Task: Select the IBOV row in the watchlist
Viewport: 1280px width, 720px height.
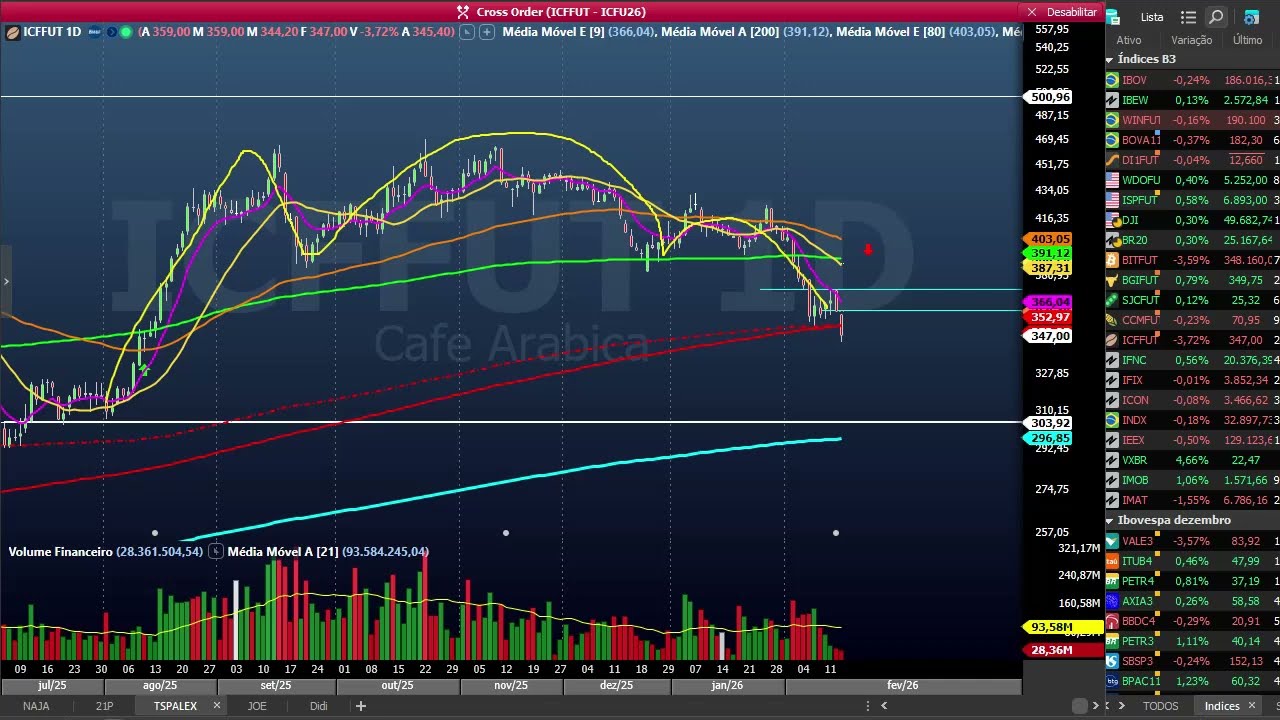Action: 1192,80
